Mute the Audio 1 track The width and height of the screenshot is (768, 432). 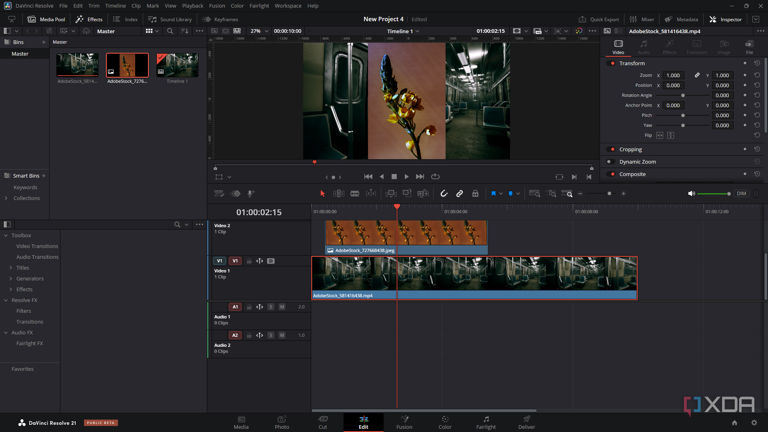[x=282, y=307]
